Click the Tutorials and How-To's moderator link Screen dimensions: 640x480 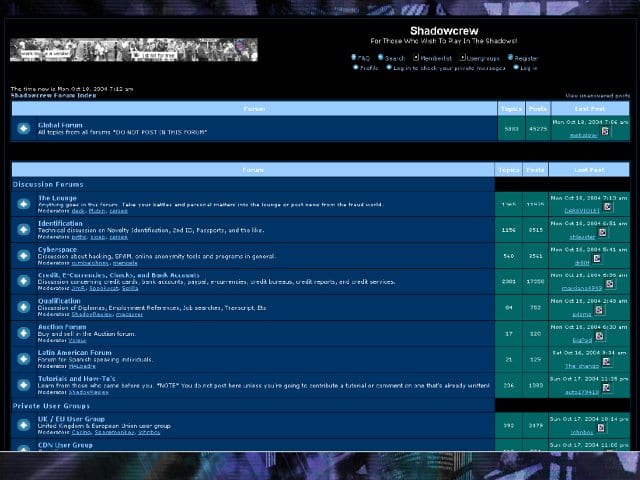[x=89, y=392]
